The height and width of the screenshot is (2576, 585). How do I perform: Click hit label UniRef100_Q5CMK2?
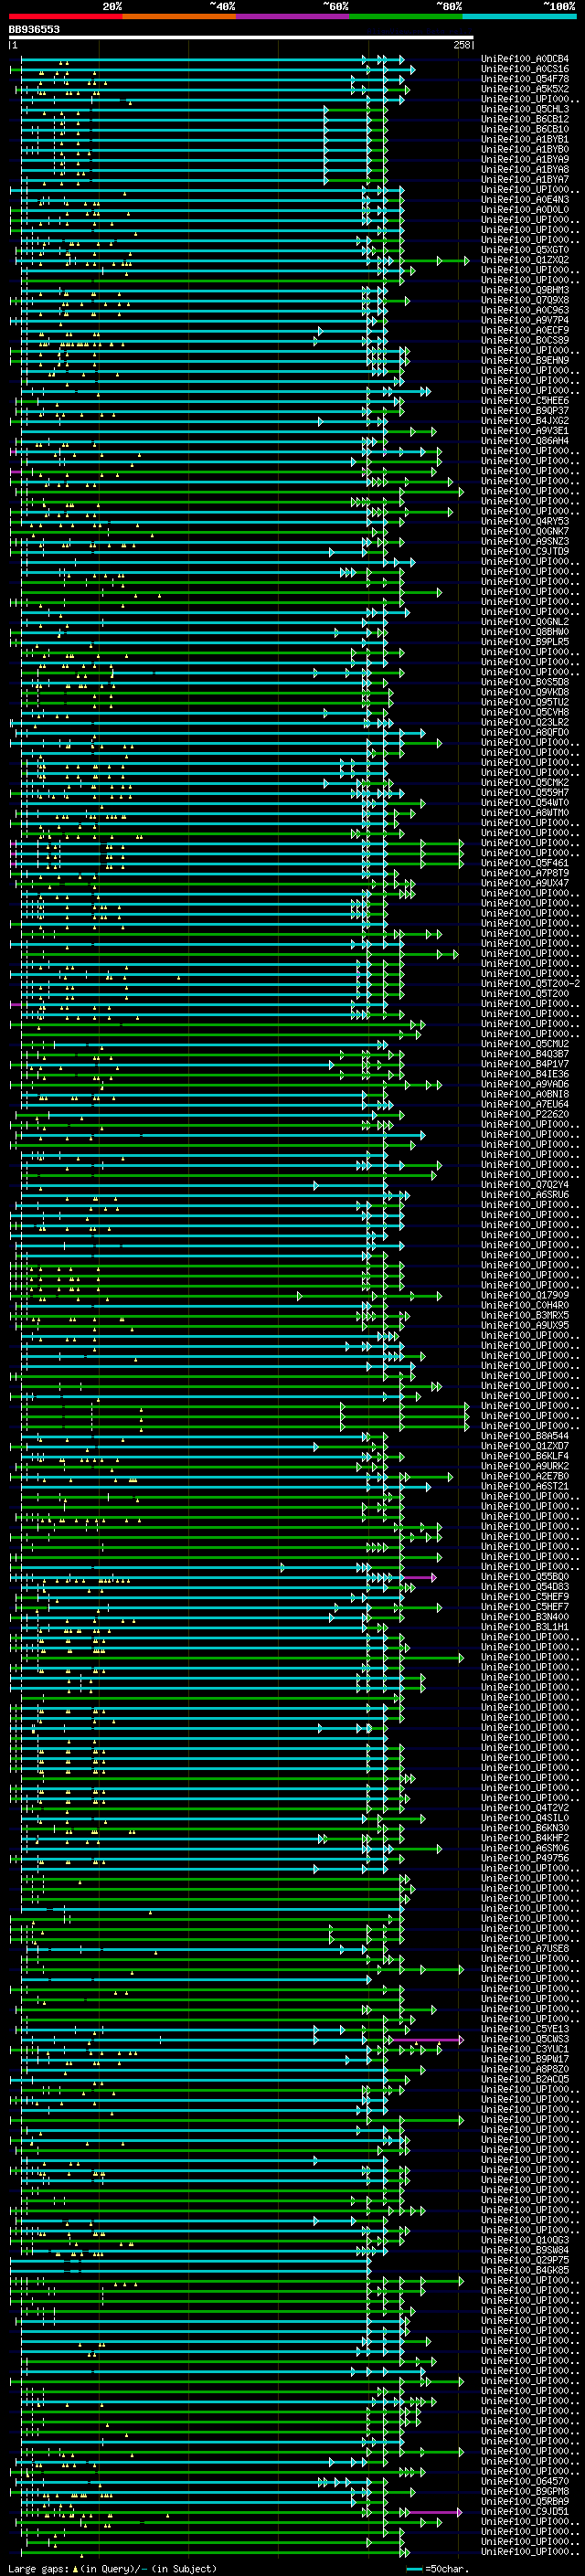point(525,783)
